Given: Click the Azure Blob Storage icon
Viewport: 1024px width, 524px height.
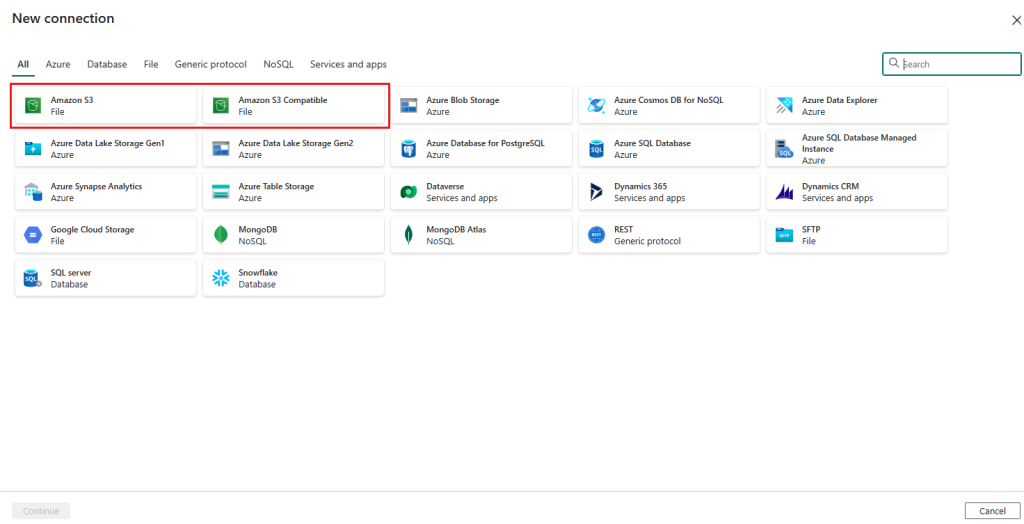Looking at the screenshot, I should tap(409, 105).
